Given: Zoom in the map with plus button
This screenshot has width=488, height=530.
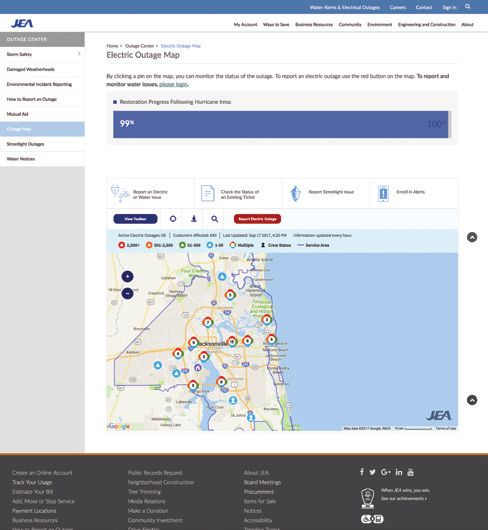Looking at the screenshot, I should tap(127, 276).
